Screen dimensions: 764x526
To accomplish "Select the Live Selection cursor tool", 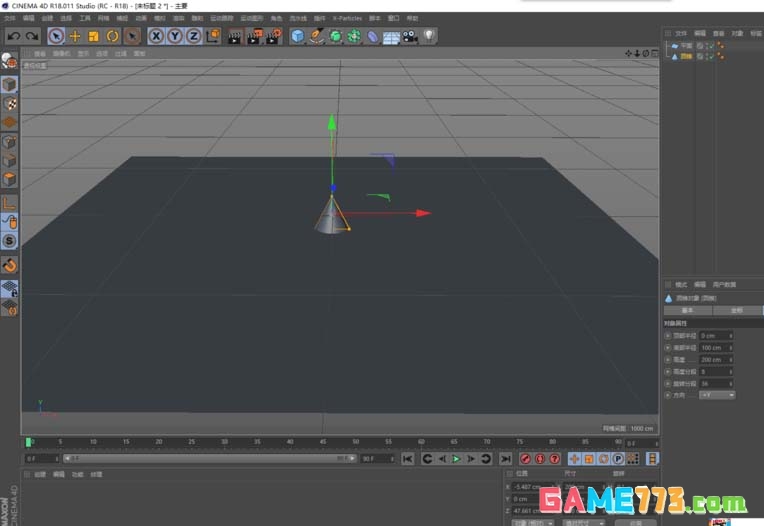I will (56, 36).
